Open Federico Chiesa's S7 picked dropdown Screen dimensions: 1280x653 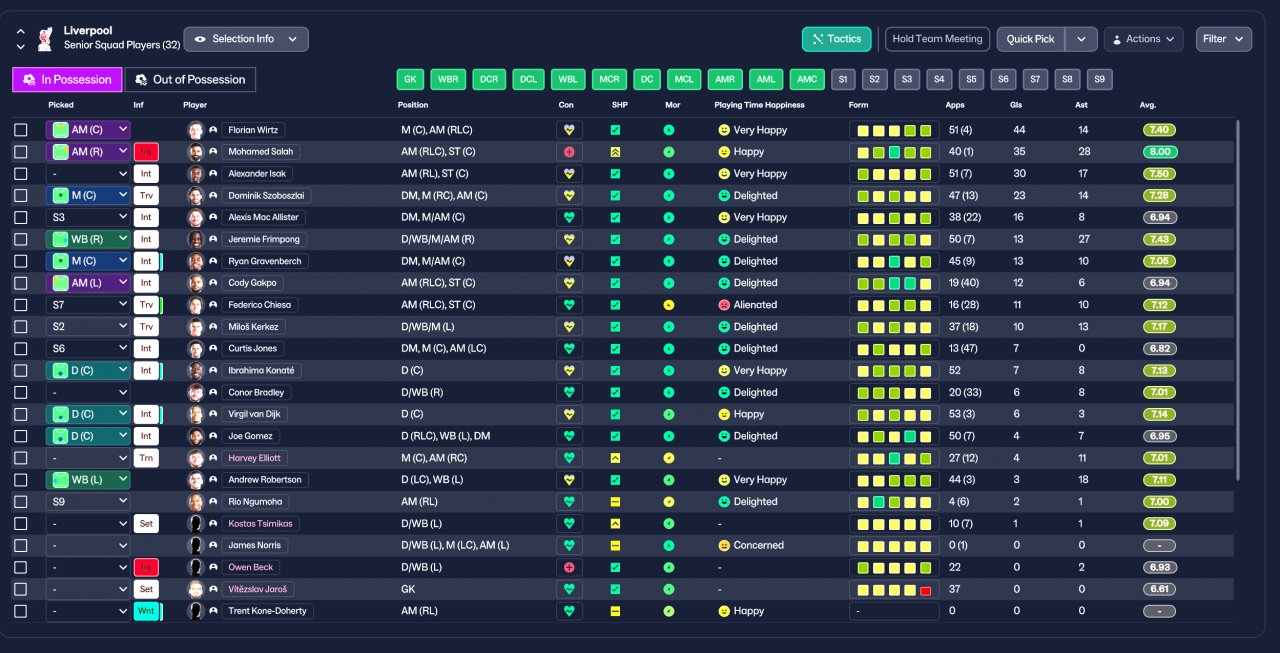pyautogui.click(x=88, y=305)
